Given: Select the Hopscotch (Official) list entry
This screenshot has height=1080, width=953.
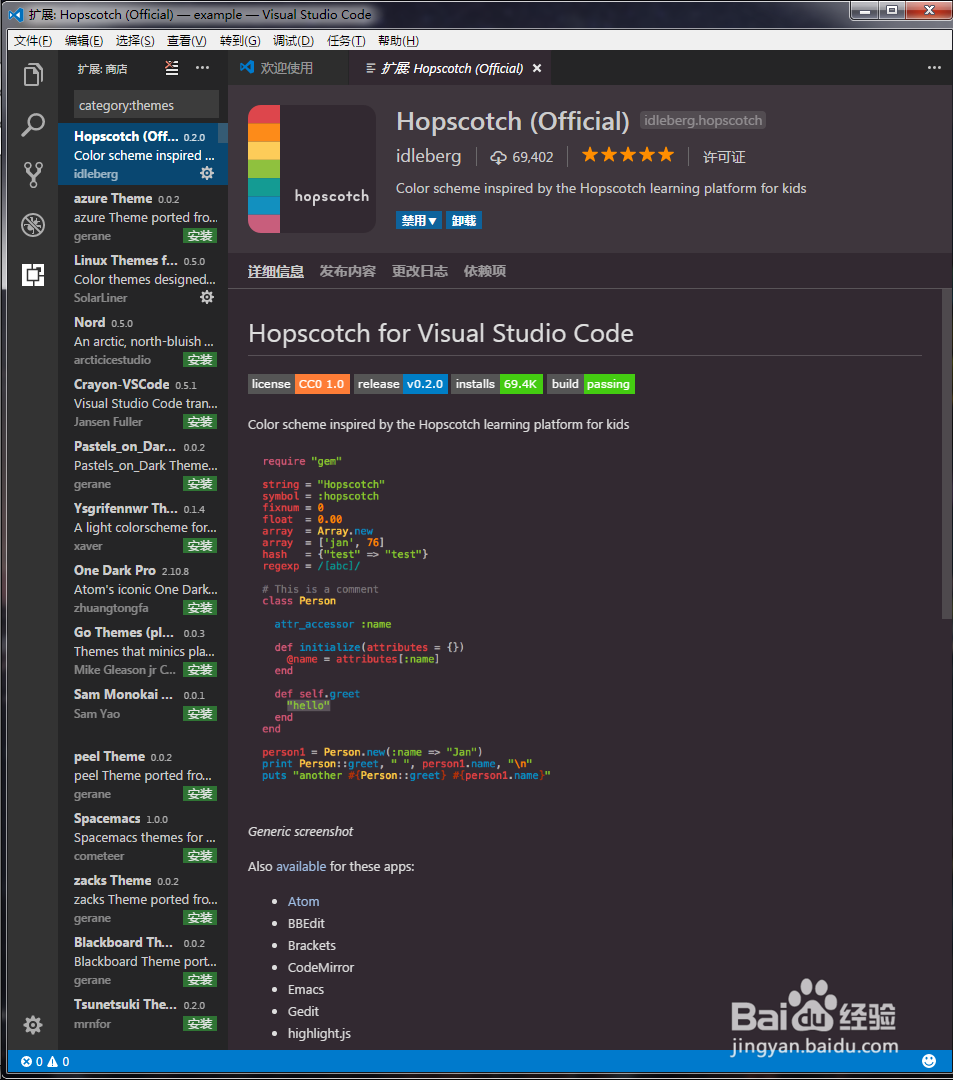Looking at the screenshot, I should (143, 154).
